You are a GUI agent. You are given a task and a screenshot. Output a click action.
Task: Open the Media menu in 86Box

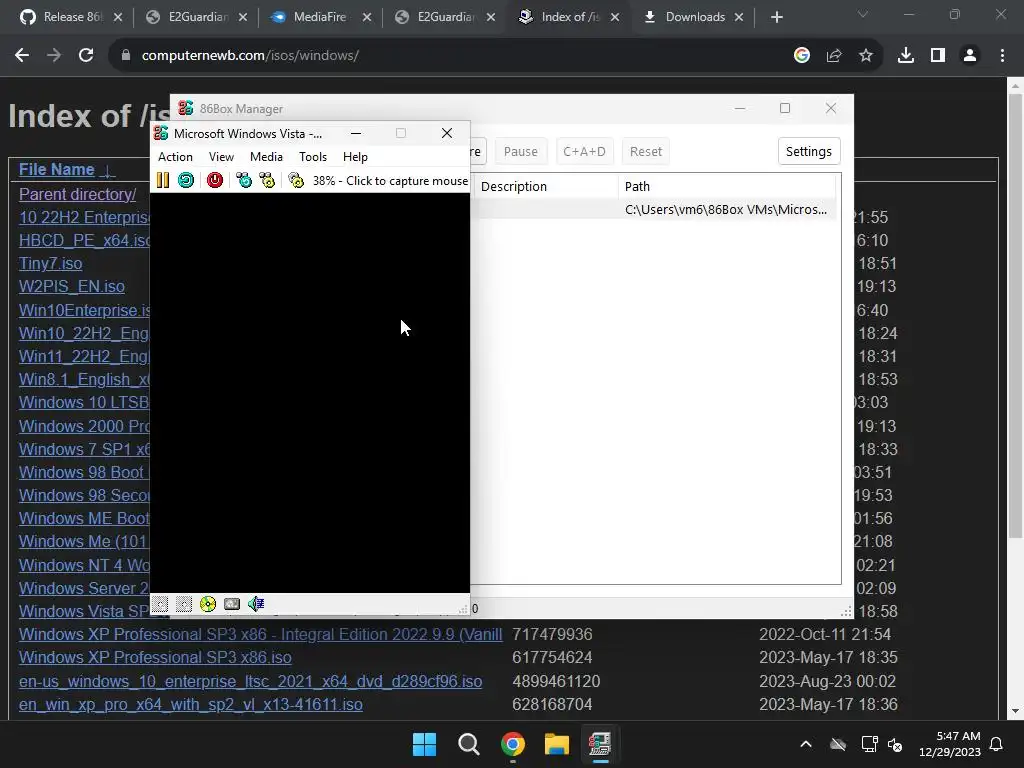tap(266, 157)
